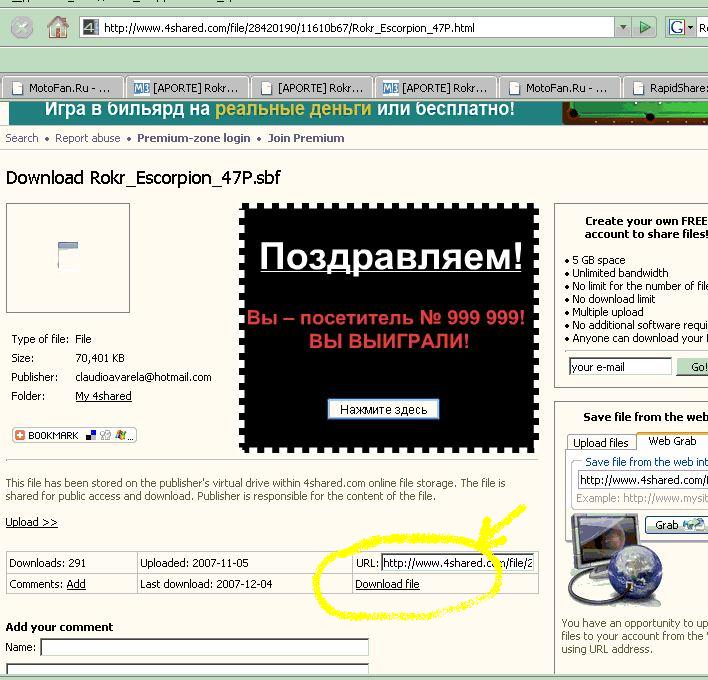This screenshot has width=708, height=680.
Task: Open the My 4shared folder link
Action: click(x=103, y=396)
